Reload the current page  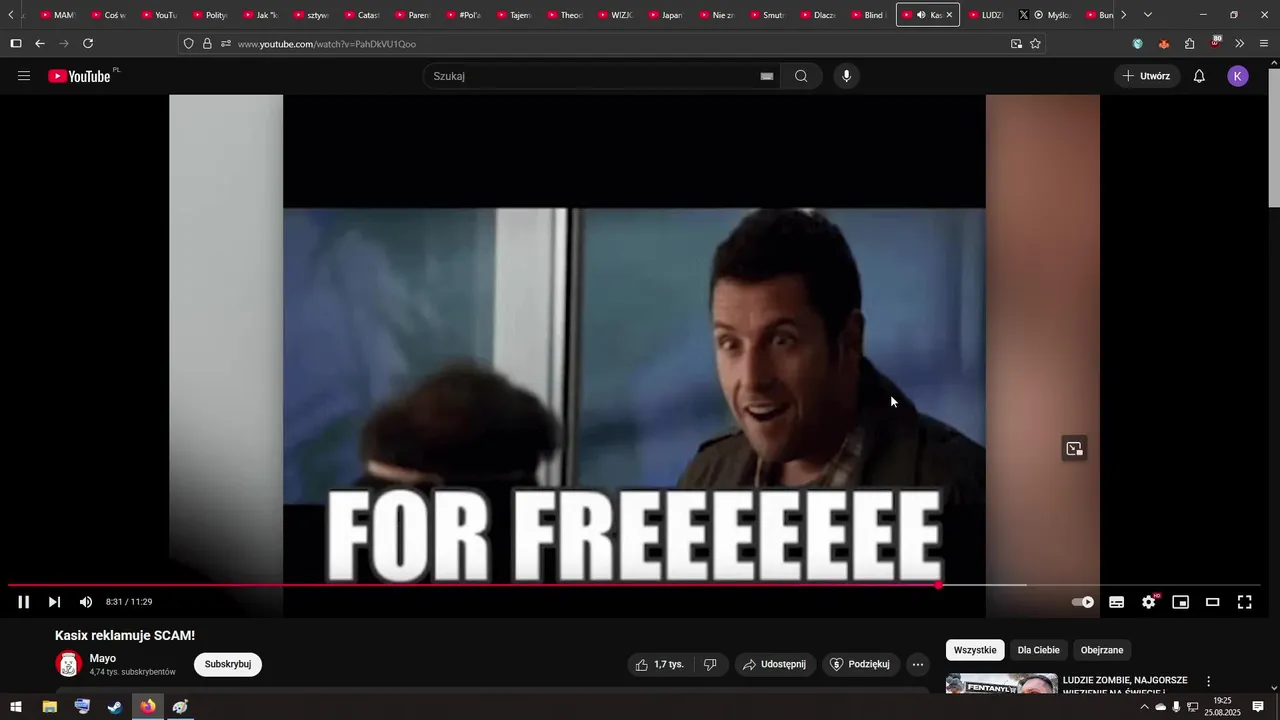tap(88, 44)
